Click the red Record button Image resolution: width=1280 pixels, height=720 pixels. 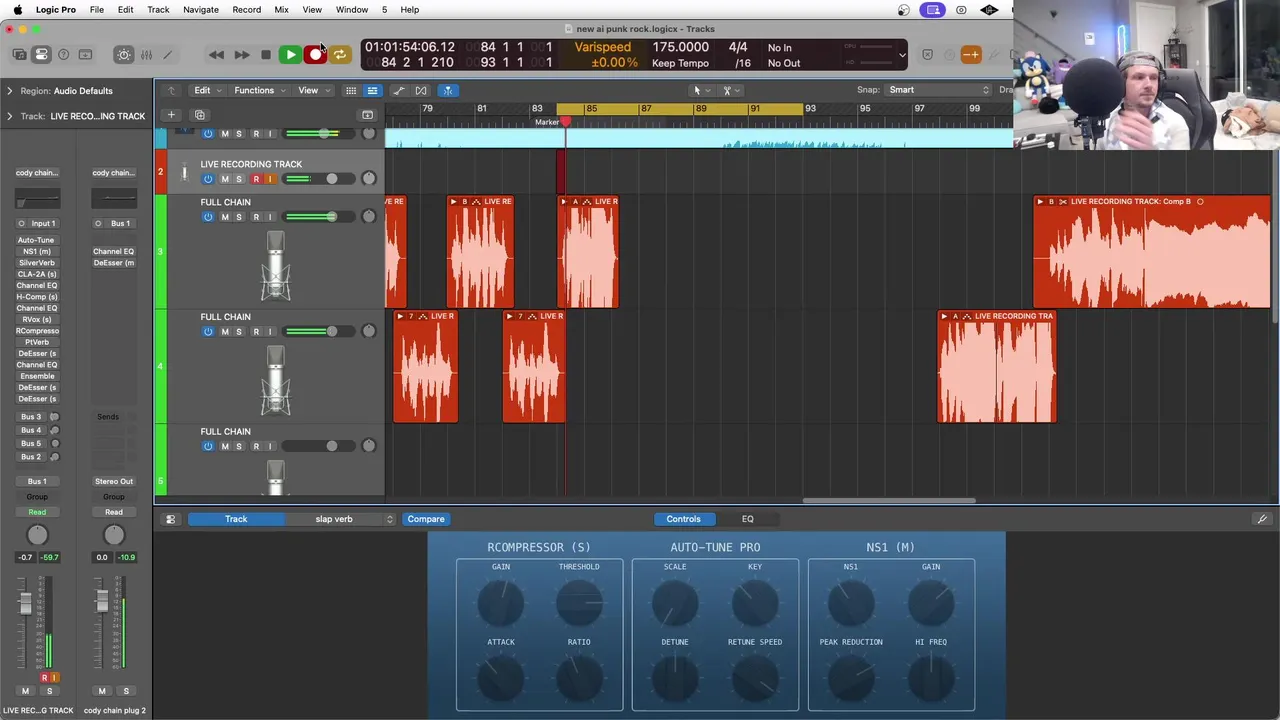(x=315, y=55)
